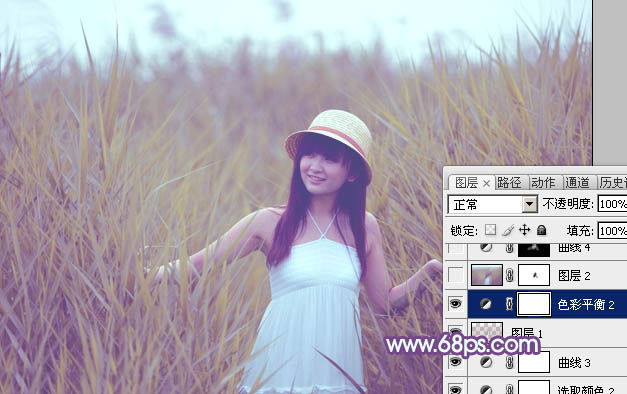The height and width of the screenshot is (394, 627).
Task: Switch to the 通道 tab
Action: coord(577,183)
